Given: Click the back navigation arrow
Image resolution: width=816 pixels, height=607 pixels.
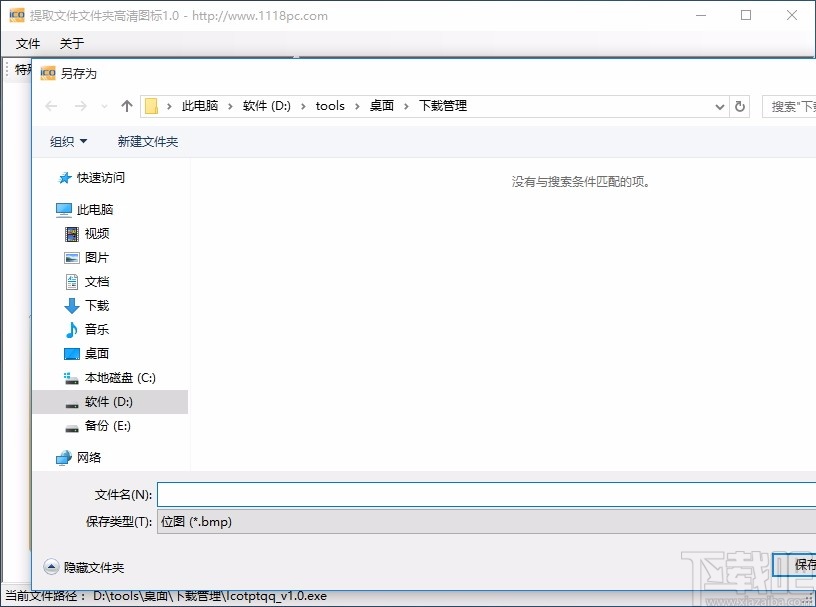Looking at the screenshot, I should tap(51, 105).
